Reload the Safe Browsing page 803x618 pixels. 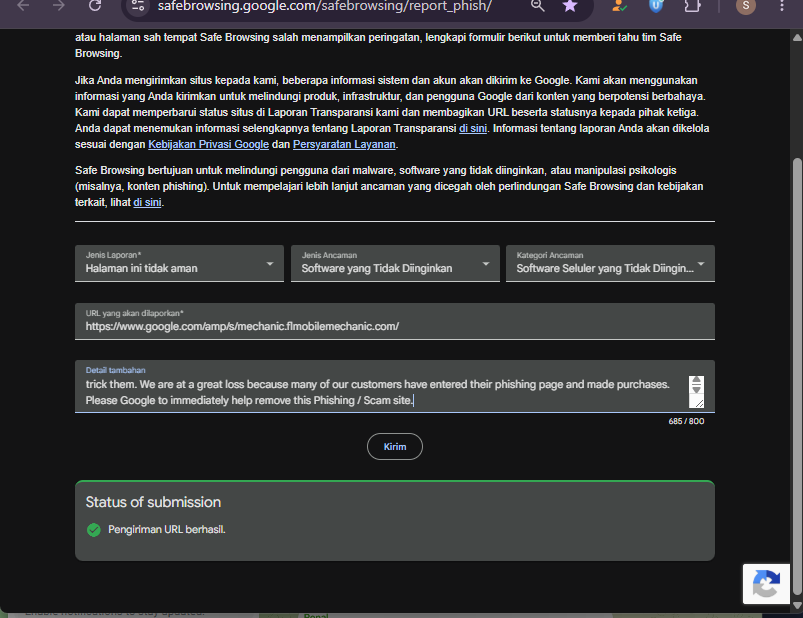[x=95, y=6]
